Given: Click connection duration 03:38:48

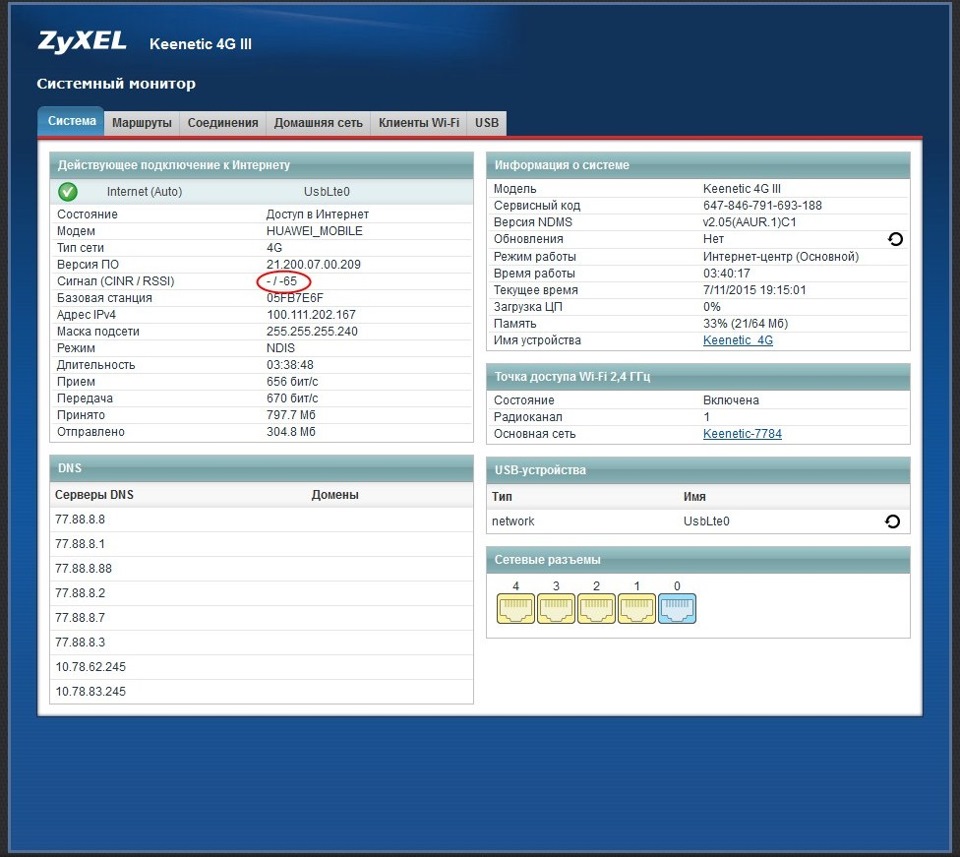Looking at the screenshot, I should coord(290,364).
